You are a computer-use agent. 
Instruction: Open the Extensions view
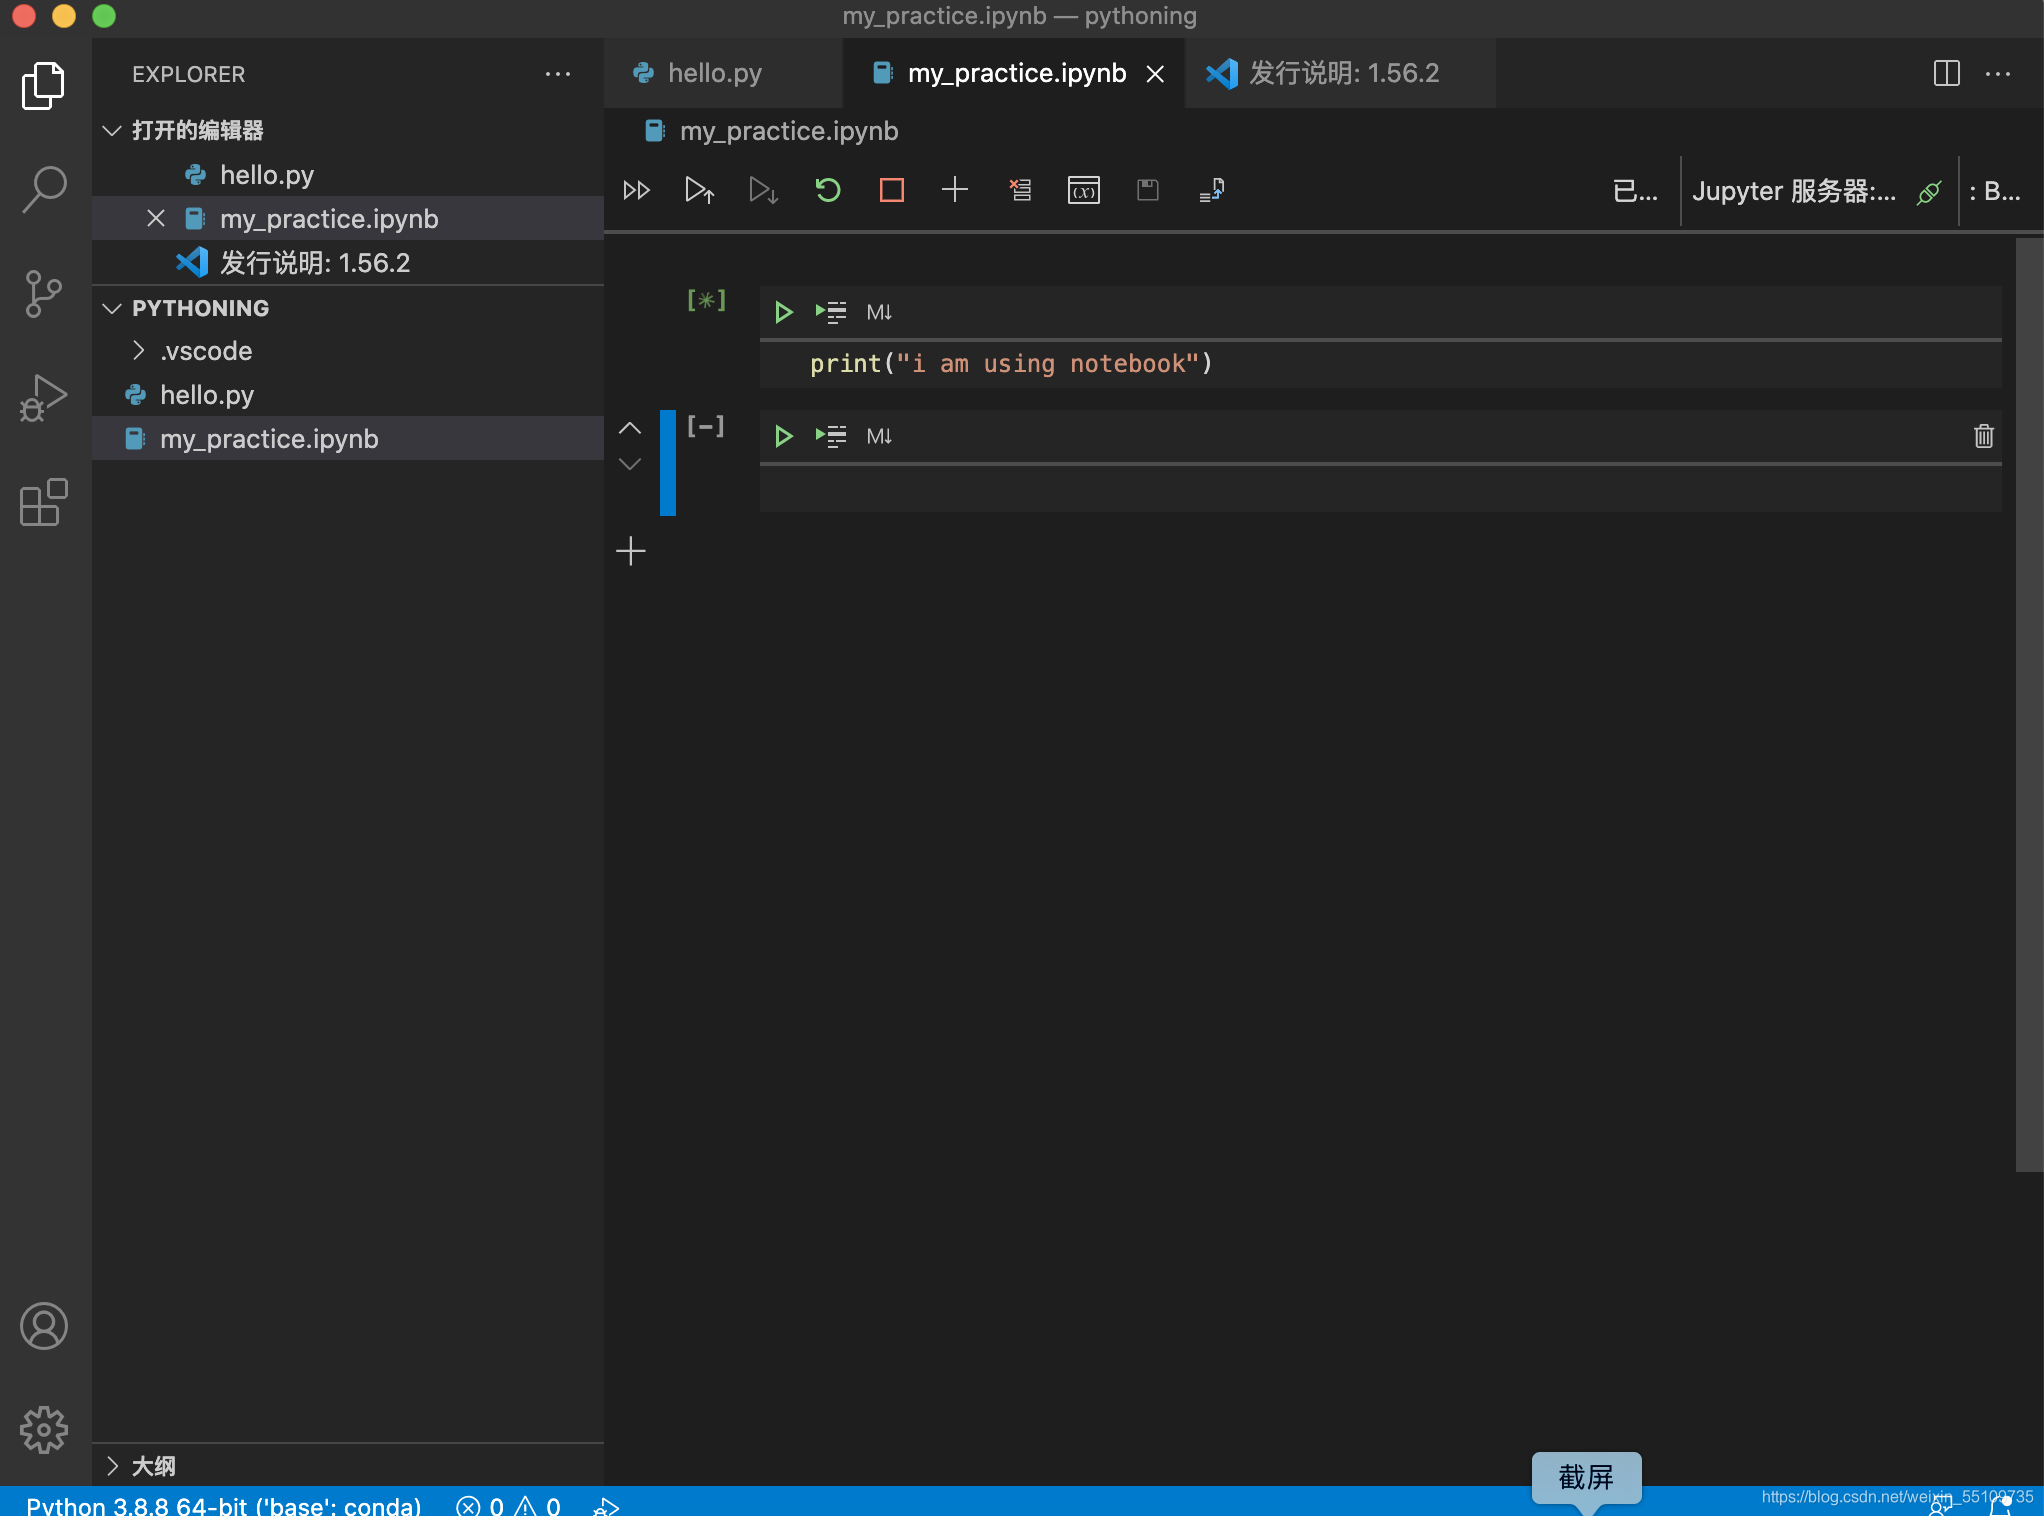point(44,502)
